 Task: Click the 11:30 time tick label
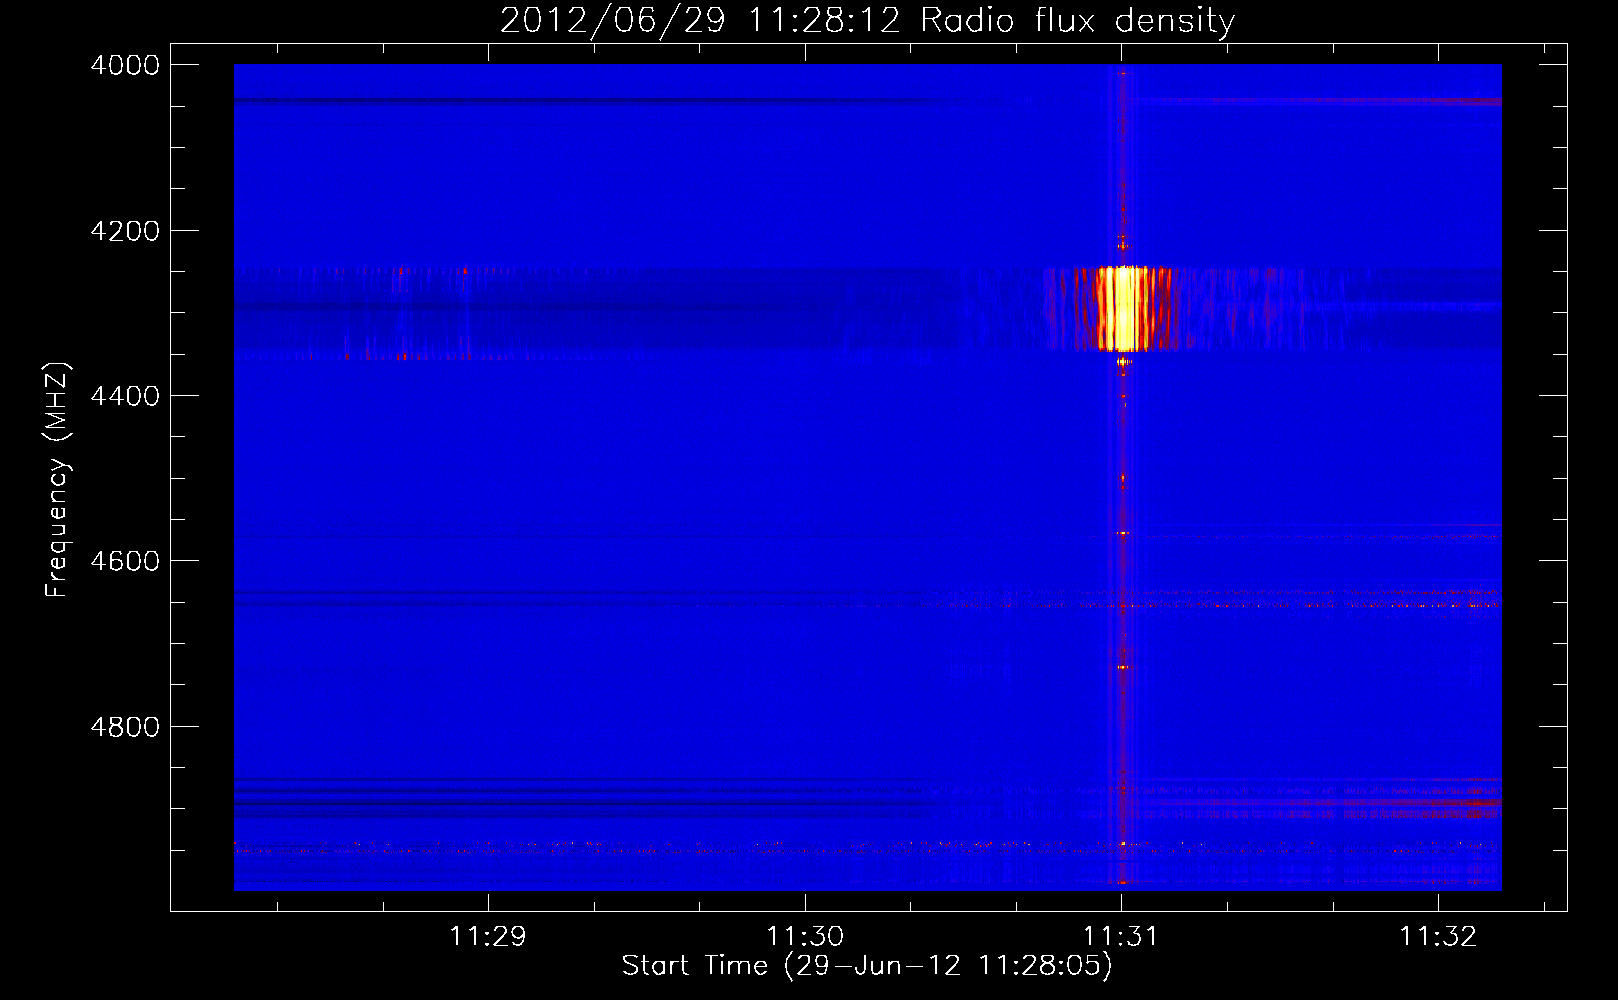(x=805, y=936)
